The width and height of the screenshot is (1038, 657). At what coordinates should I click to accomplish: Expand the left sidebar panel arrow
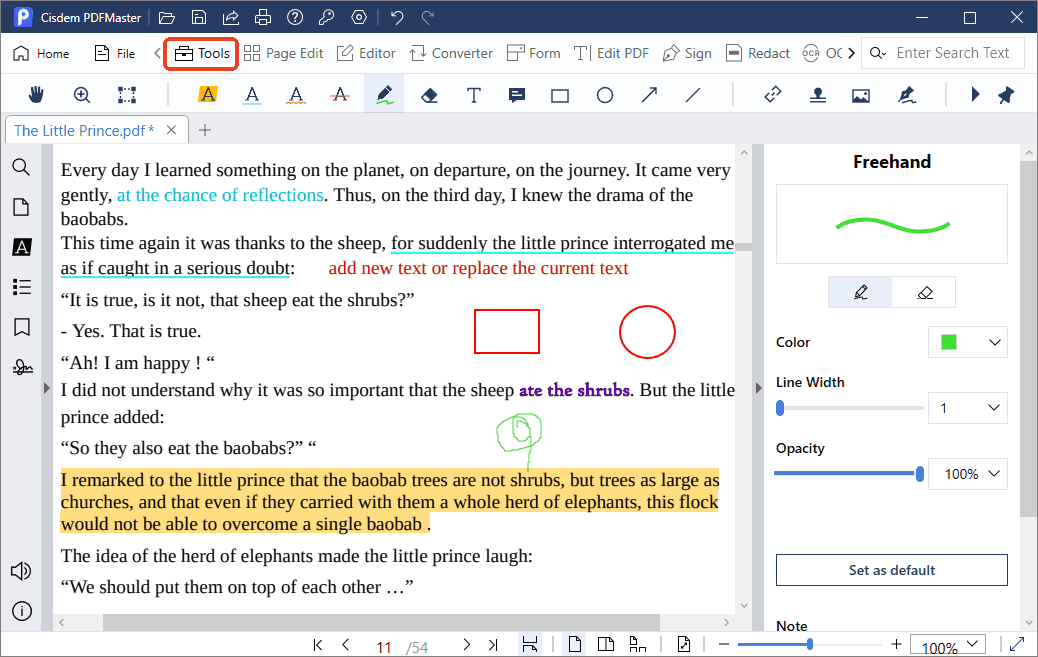(46, 388)
